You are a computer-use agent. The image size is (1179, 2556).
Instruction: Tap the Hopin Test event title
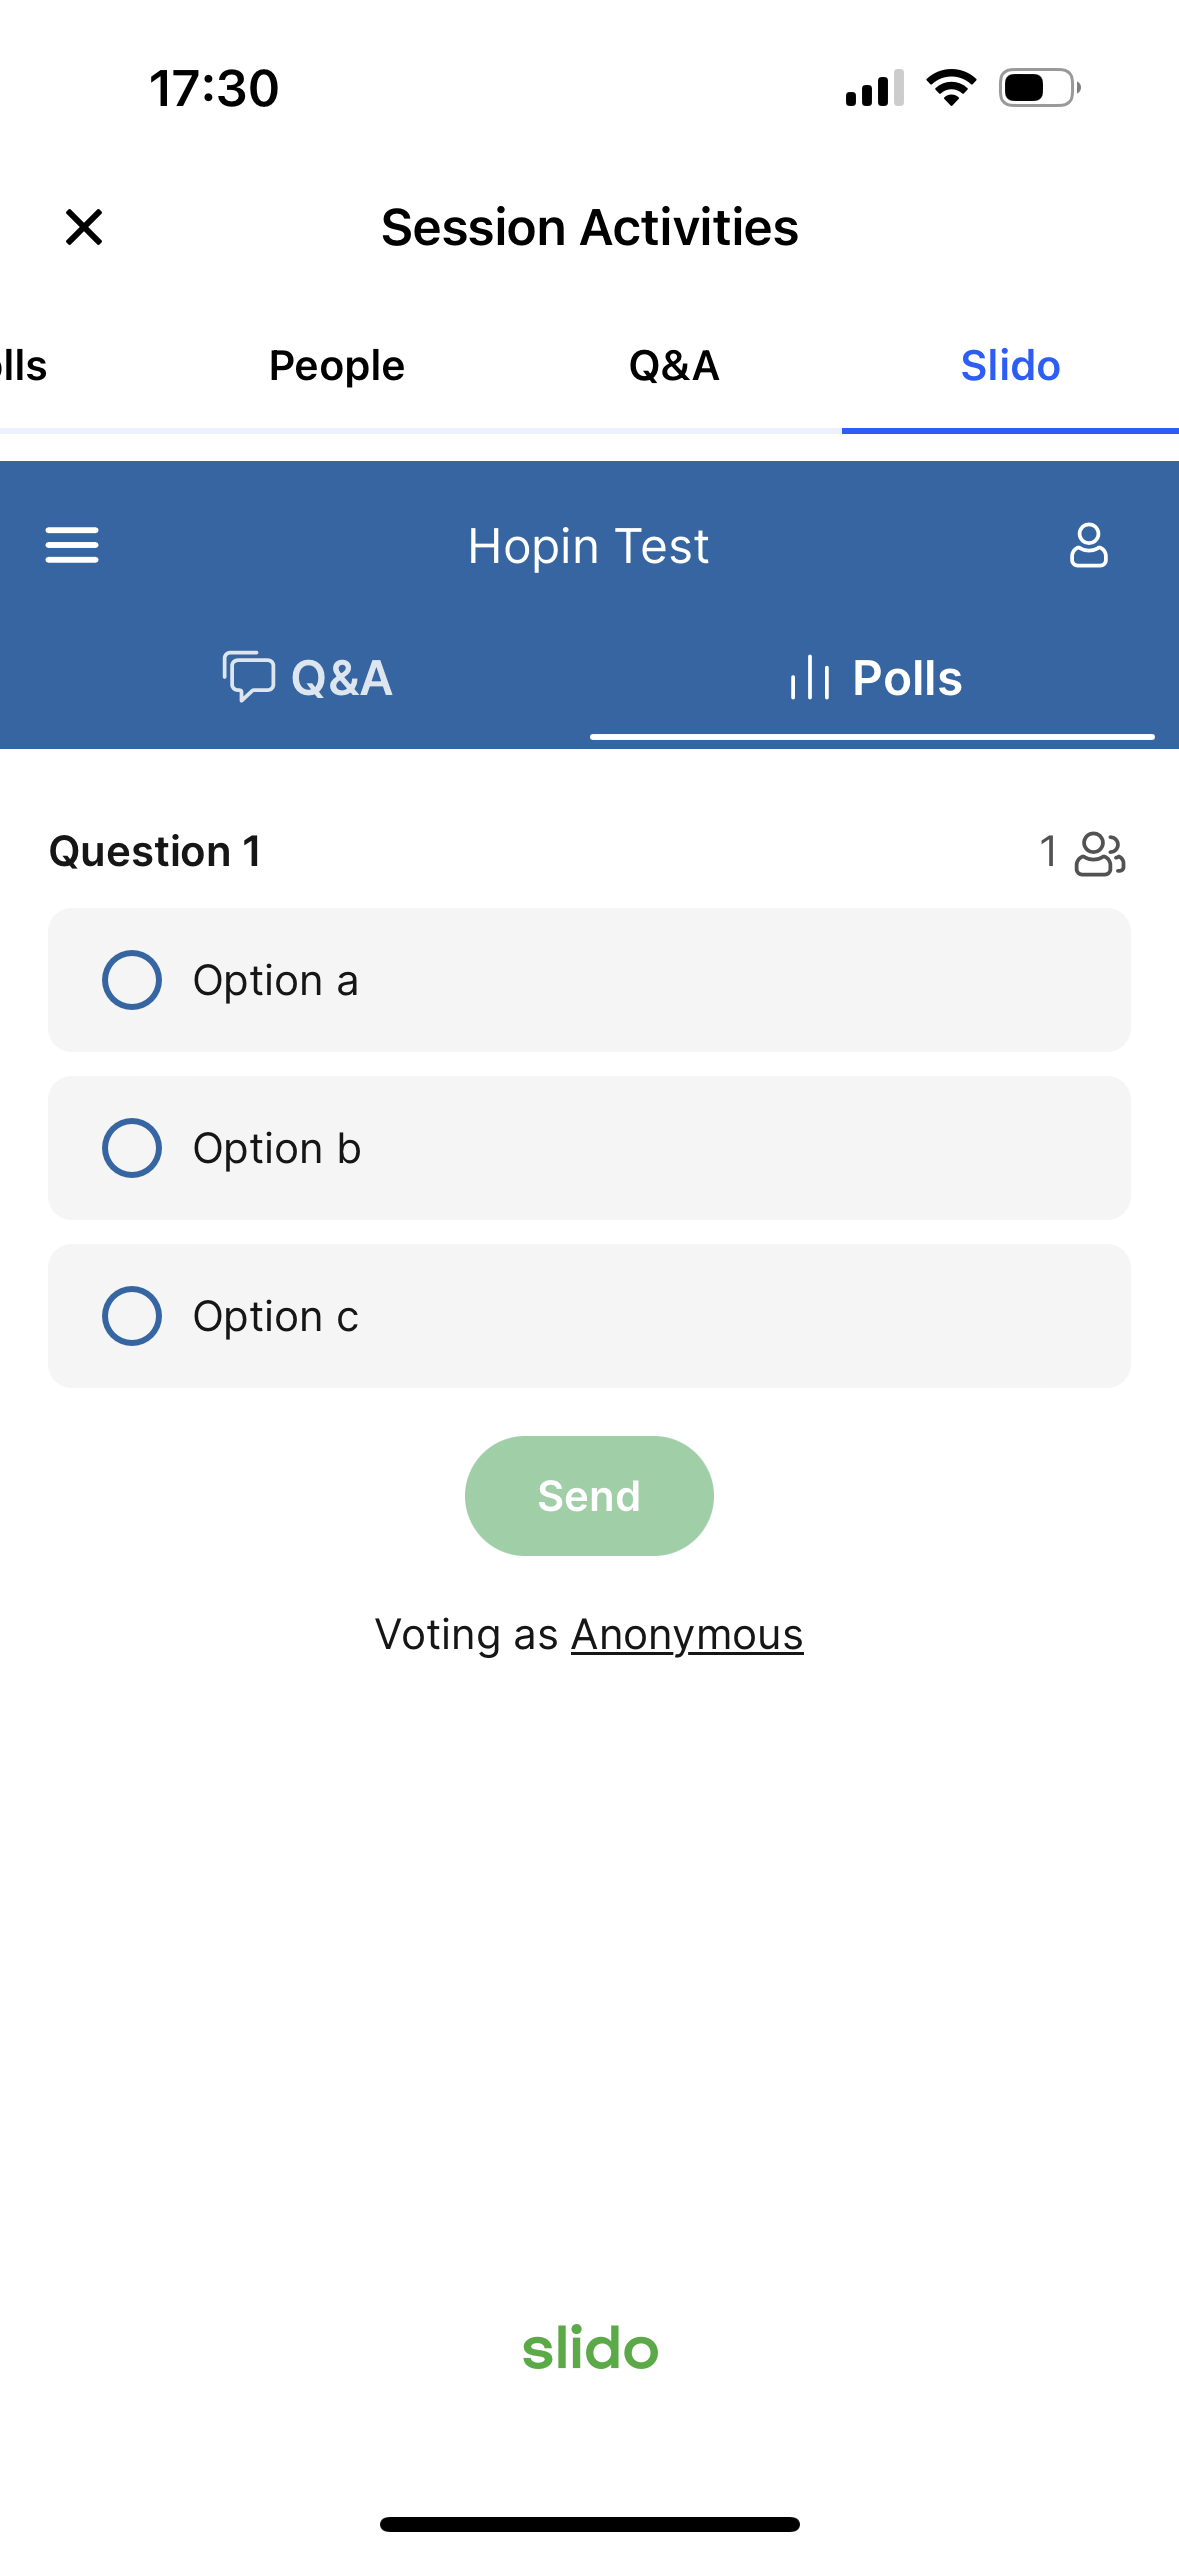pos(589,546)
